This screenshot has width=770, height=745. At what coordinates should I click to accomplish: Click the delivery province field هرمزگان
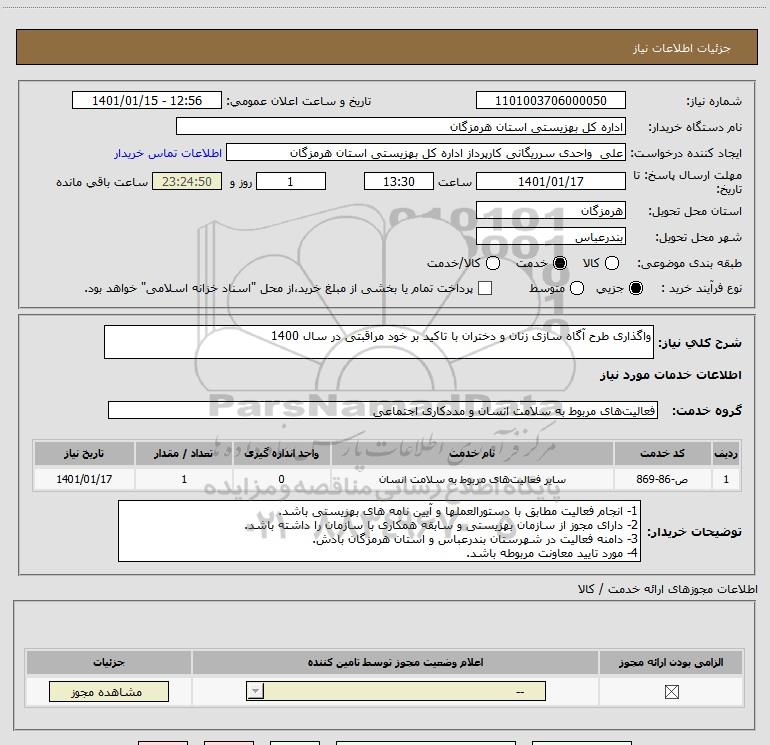tap(550, 211)
